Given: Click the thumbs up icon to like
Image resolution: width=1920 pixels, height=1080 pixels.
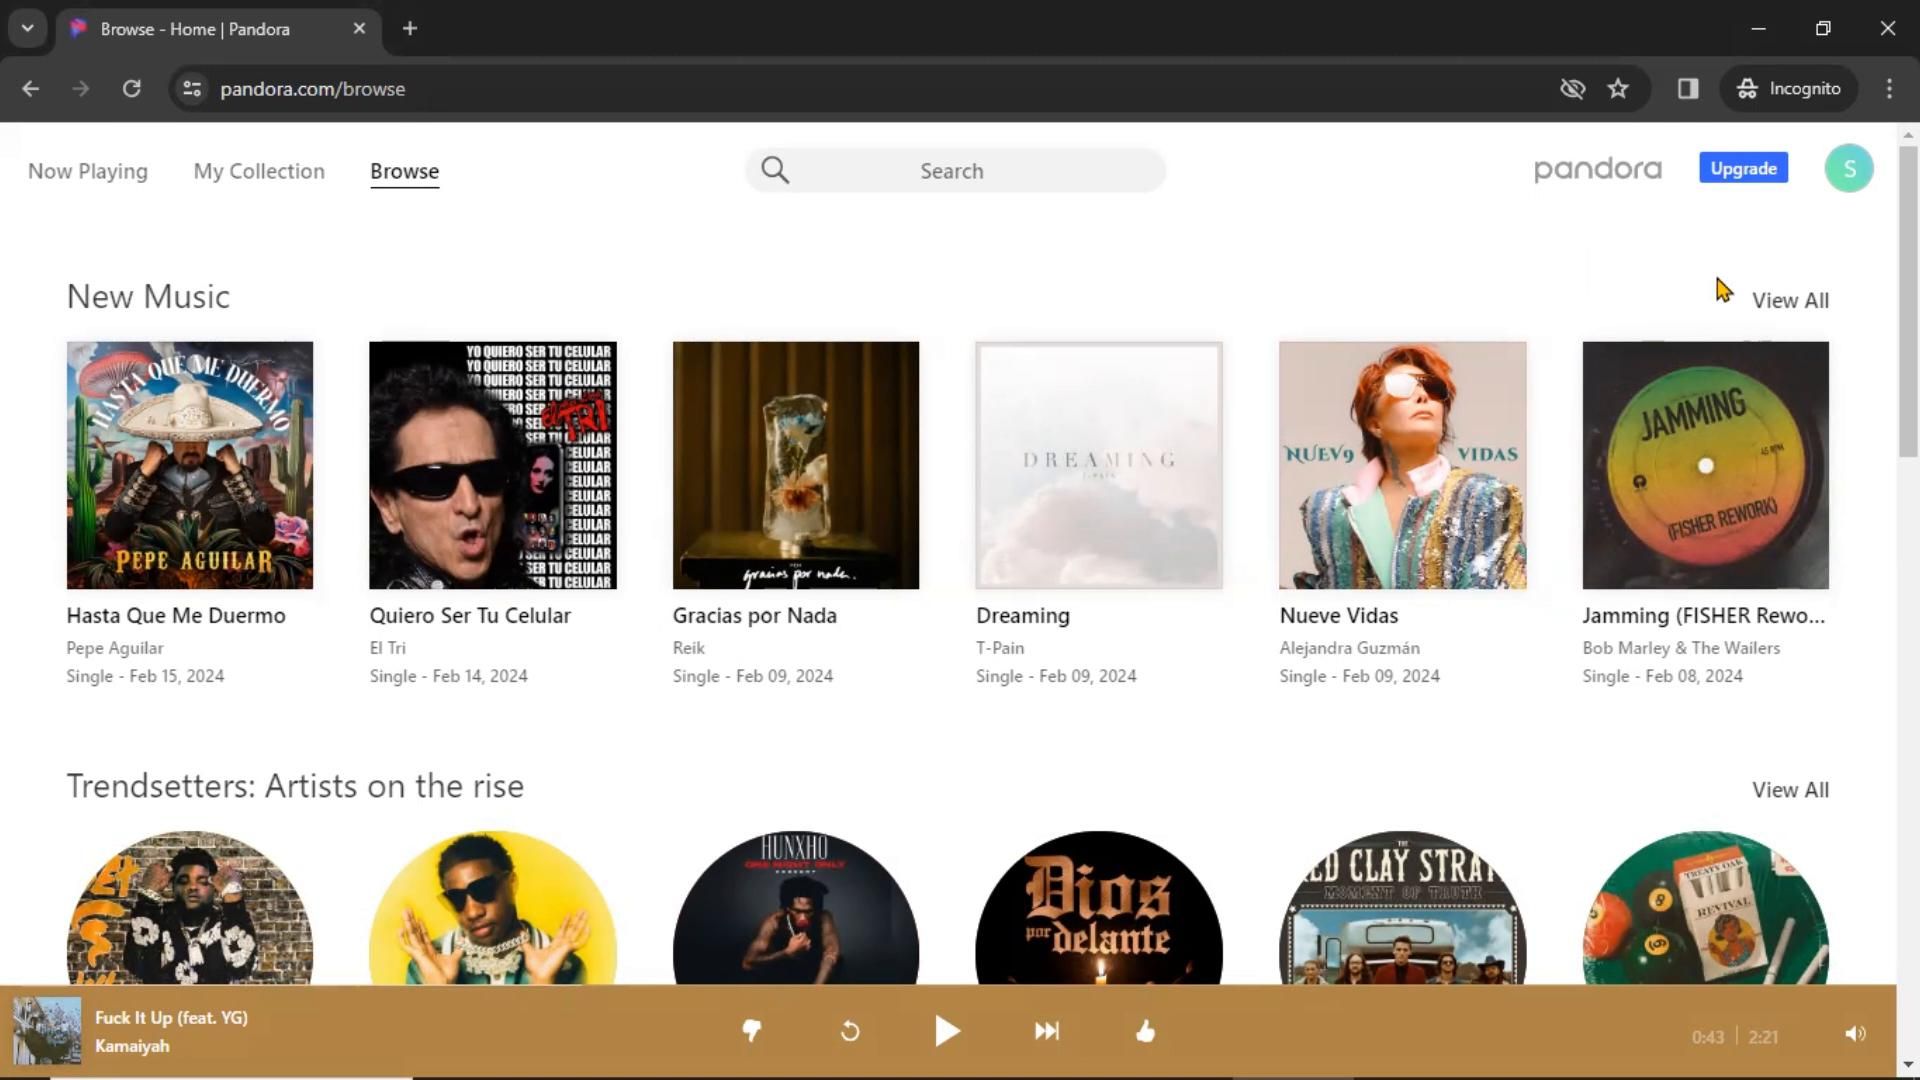Looking at the screenshot, I should coord(1145,1031).
